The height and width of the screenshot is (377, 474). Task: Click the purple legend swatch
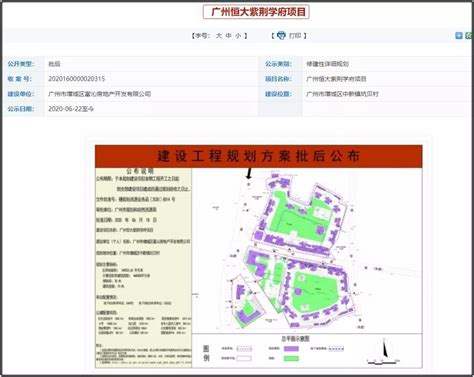(x=291, y=349)
